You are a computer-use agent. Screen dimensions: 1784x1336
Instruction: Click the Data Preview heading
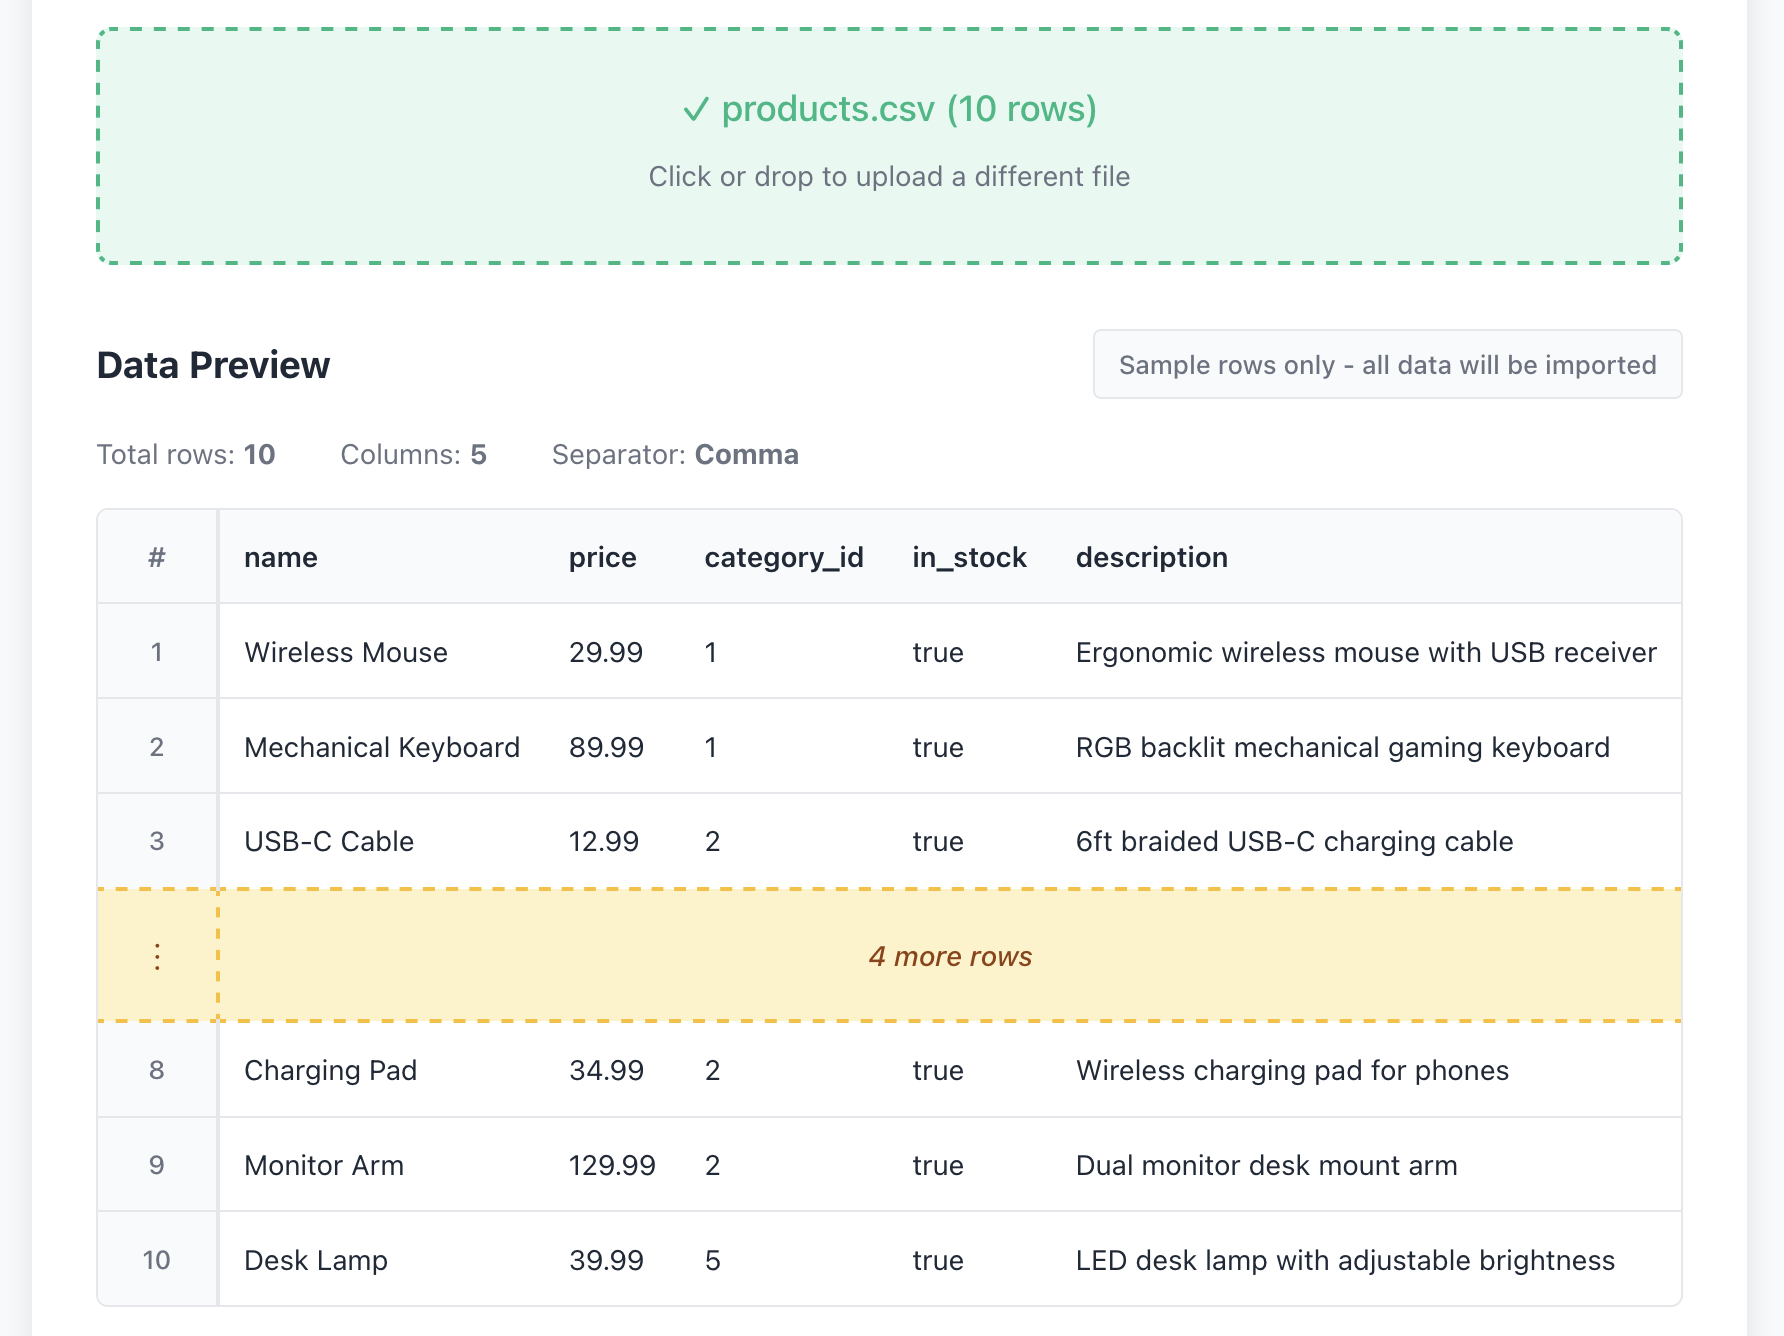pyautogui.click(x=213, y=364)
